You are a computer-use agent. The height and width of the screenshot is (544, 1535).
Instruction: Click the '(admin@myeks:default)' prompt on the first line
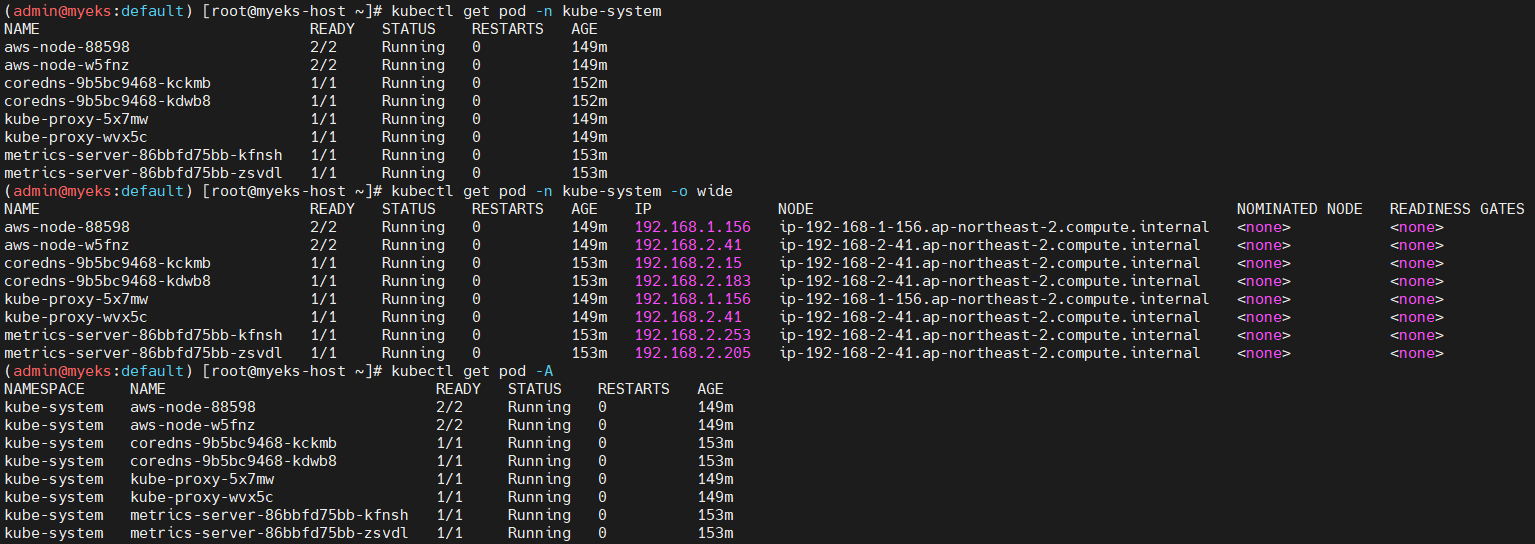coord(98,11)
